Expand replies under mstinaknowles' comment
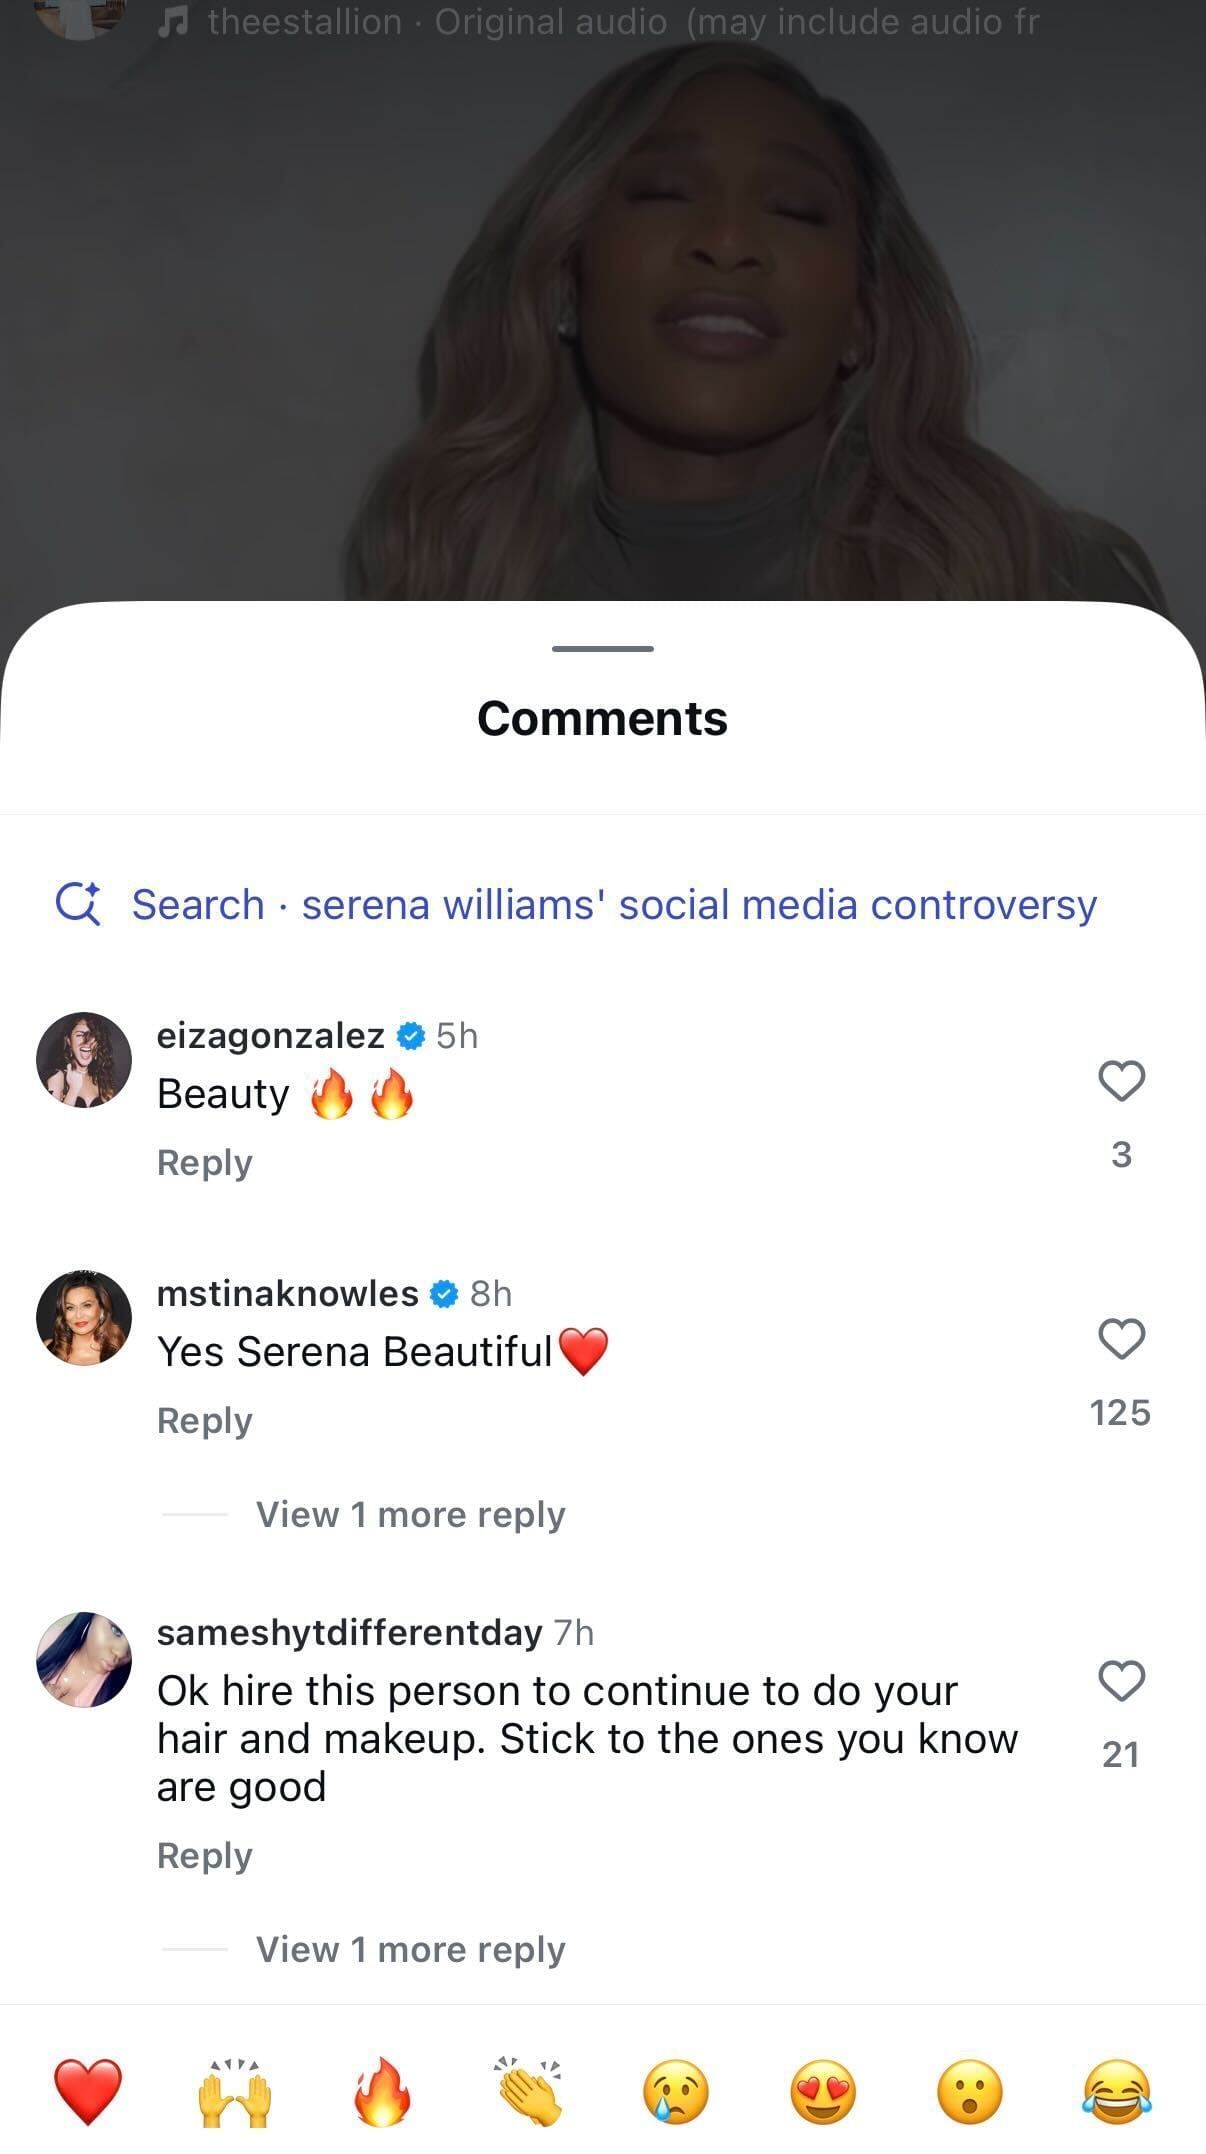Screen dimensions: 1206x2154 410,1514
